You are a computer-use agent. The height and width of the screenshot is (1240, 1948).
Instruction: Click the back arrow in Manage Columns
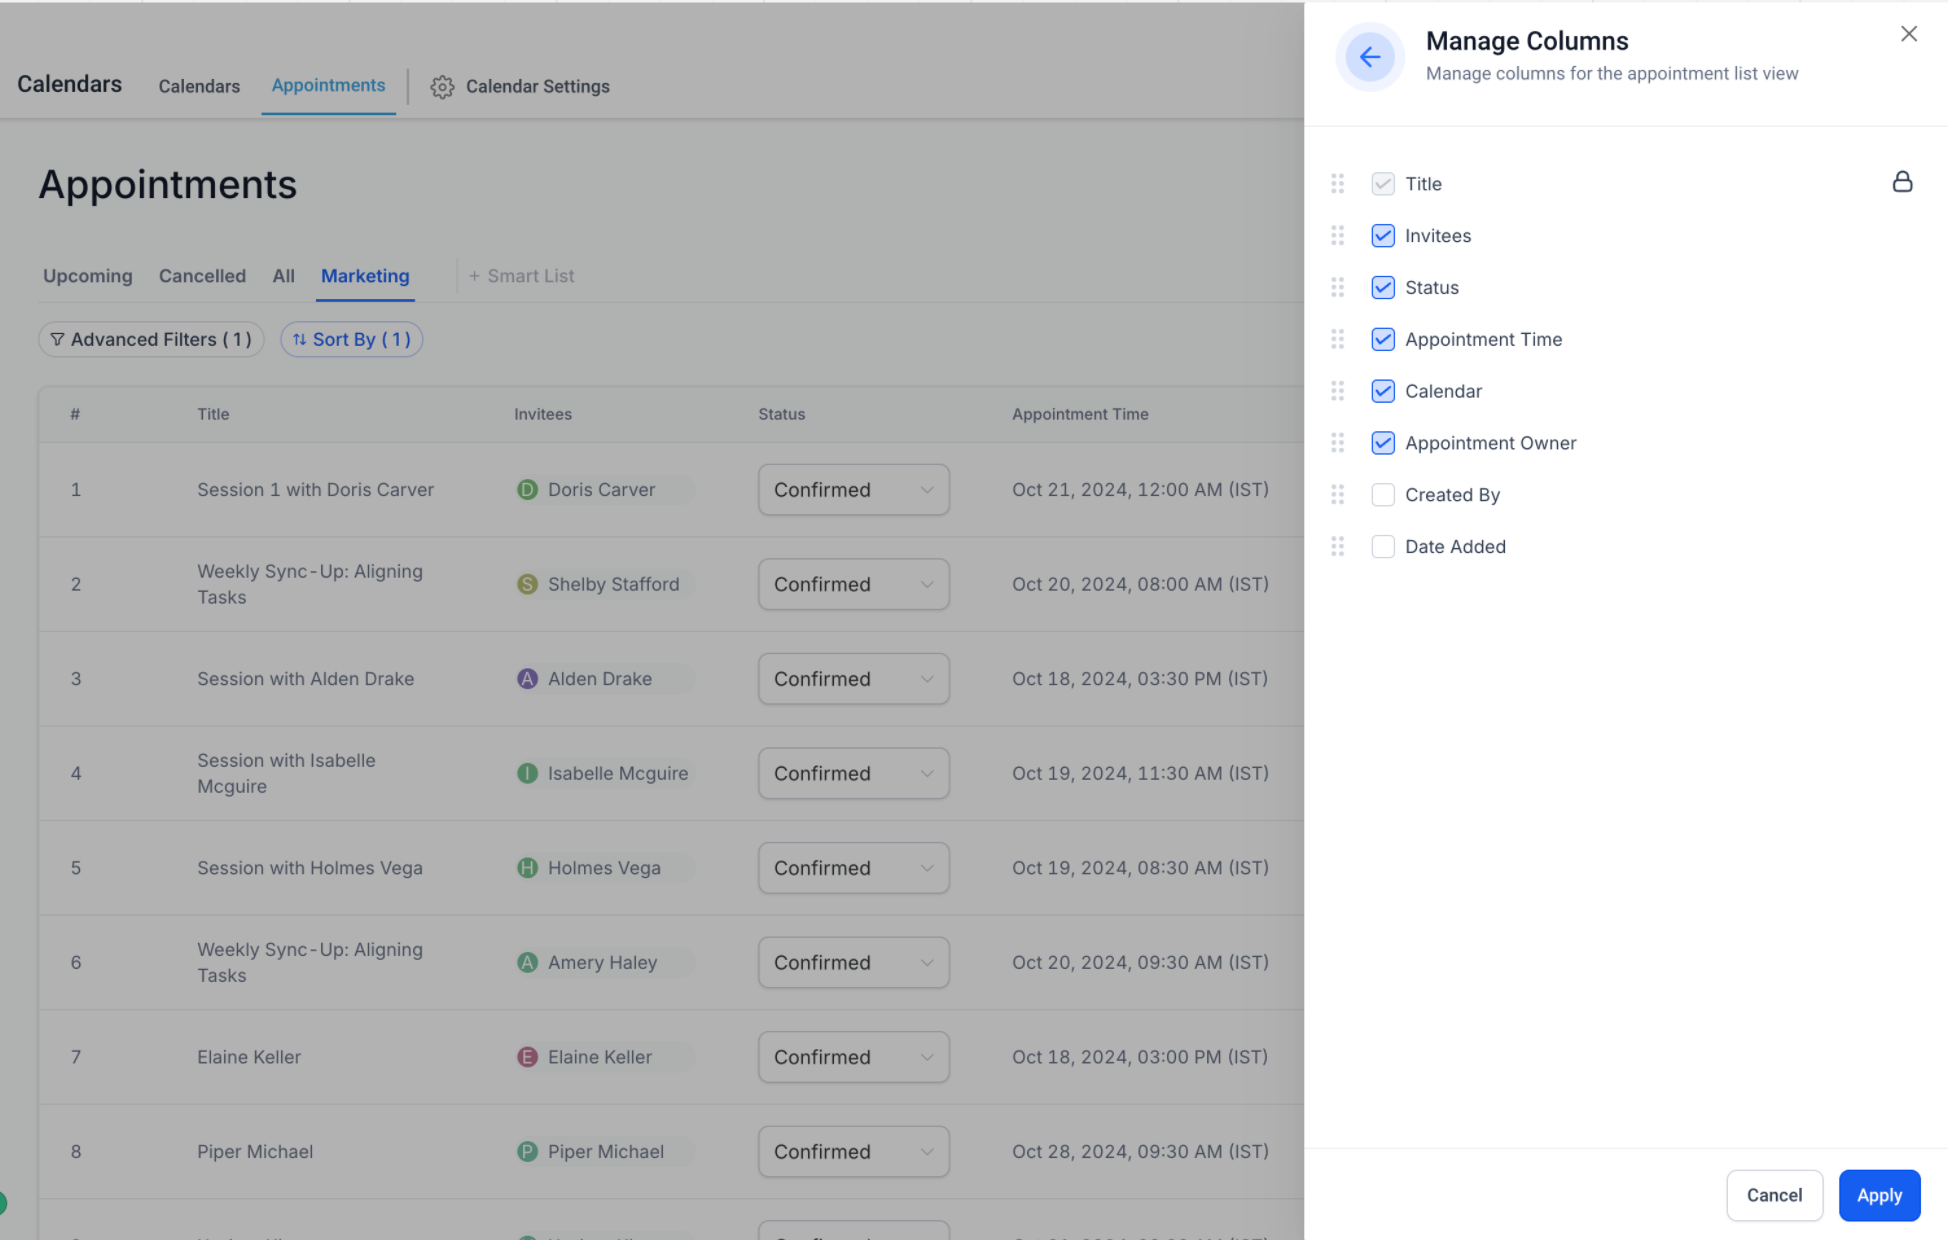1369,57
